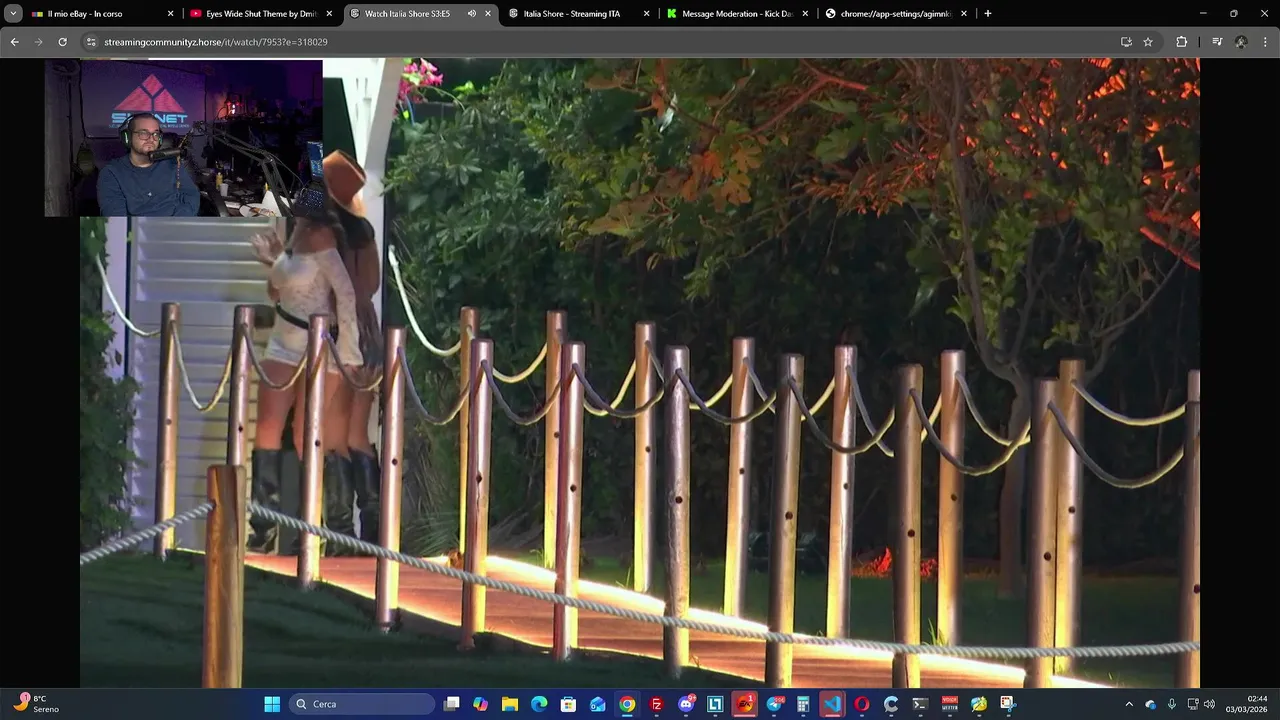Close the Eyes Wide Shut Theme tab
The image size is (1280, 720).
[329, 14]
